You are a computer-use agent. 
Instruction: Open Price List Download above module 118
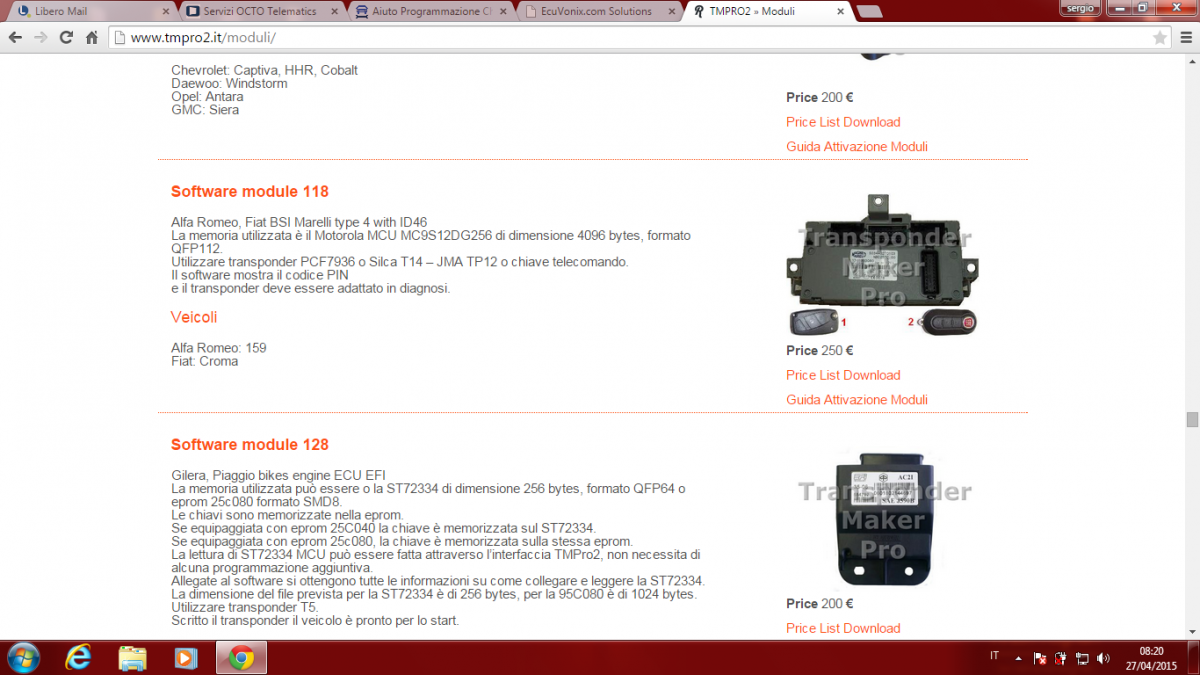(x=843, y=122)
